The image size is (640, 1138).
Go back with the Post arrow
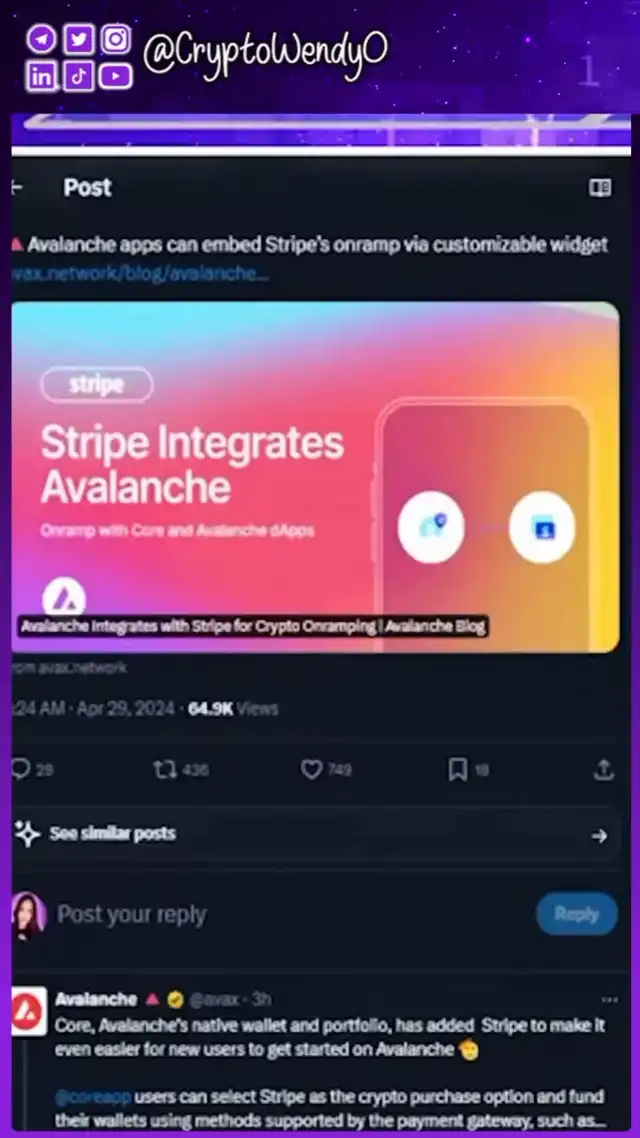pos(17,187)
